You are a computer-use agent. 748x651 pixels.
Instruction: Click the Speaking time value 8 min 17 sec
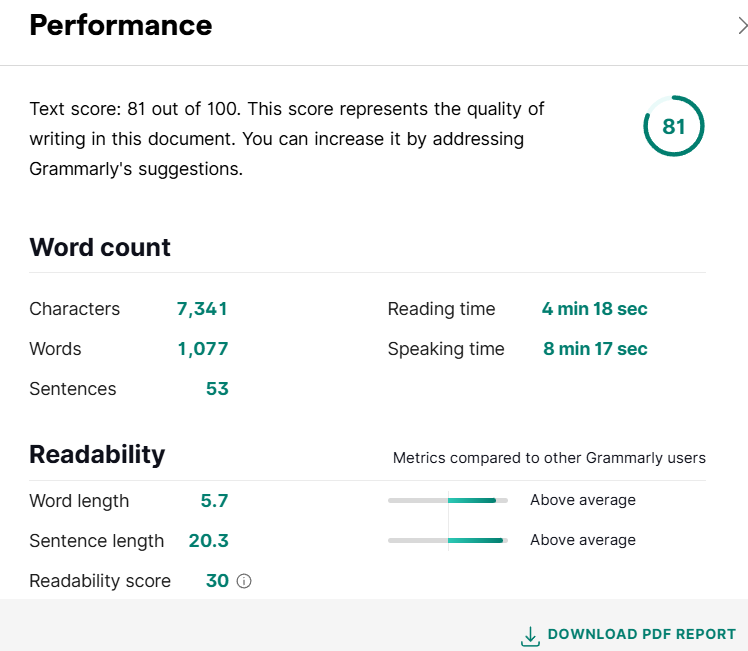click(x=594, y=349)
